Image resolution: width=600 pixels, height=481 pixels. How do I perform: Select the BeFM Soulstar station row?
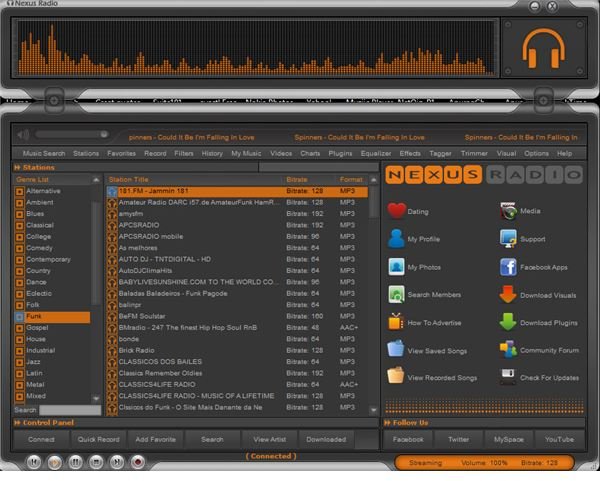pos(237,316)
